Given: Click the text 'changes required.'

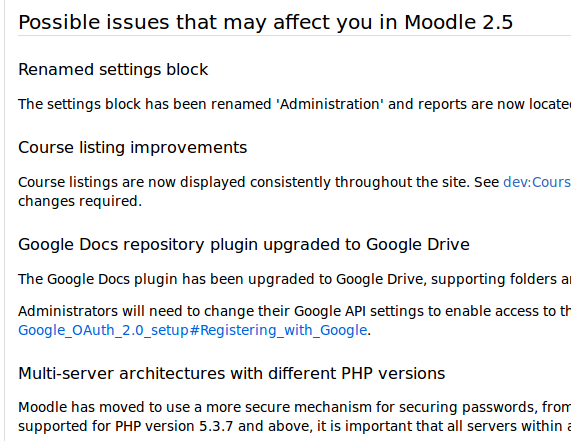Looking at the screenshot, I should coord(80,201).
